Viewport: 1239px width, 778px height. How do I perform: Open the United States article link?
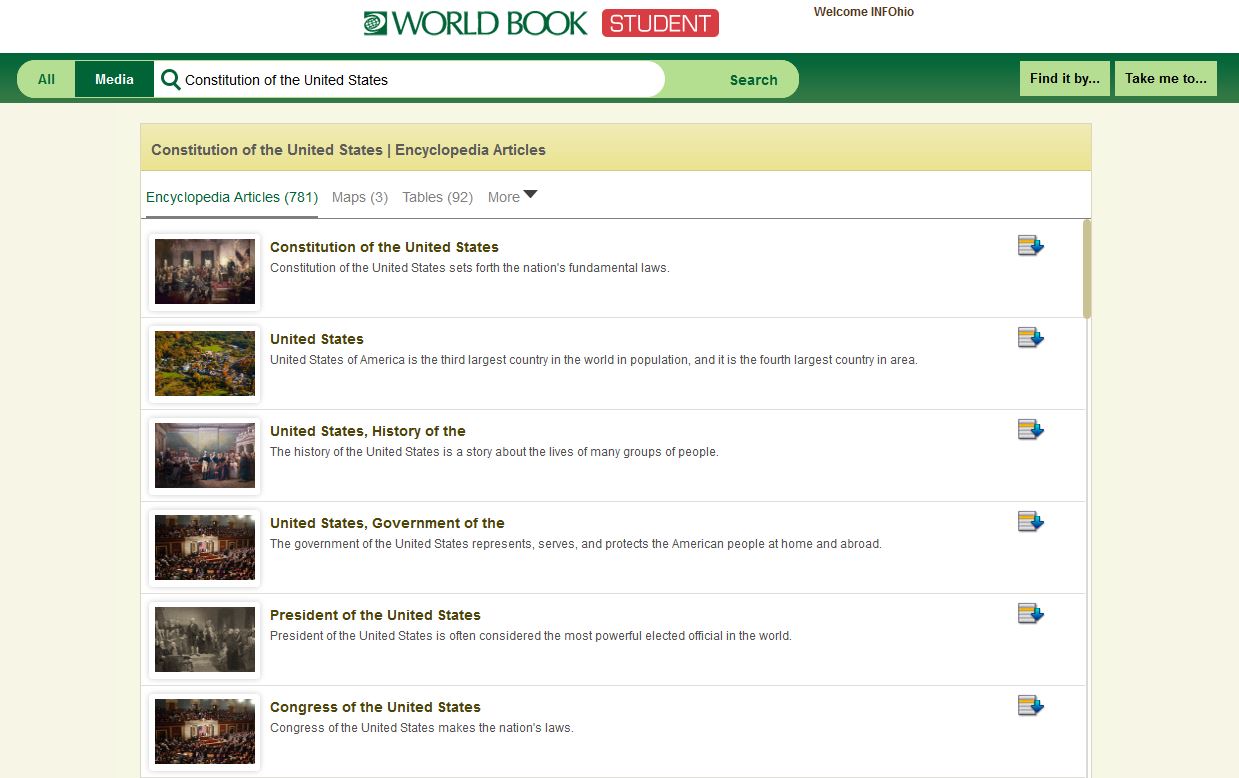(317, 339)
